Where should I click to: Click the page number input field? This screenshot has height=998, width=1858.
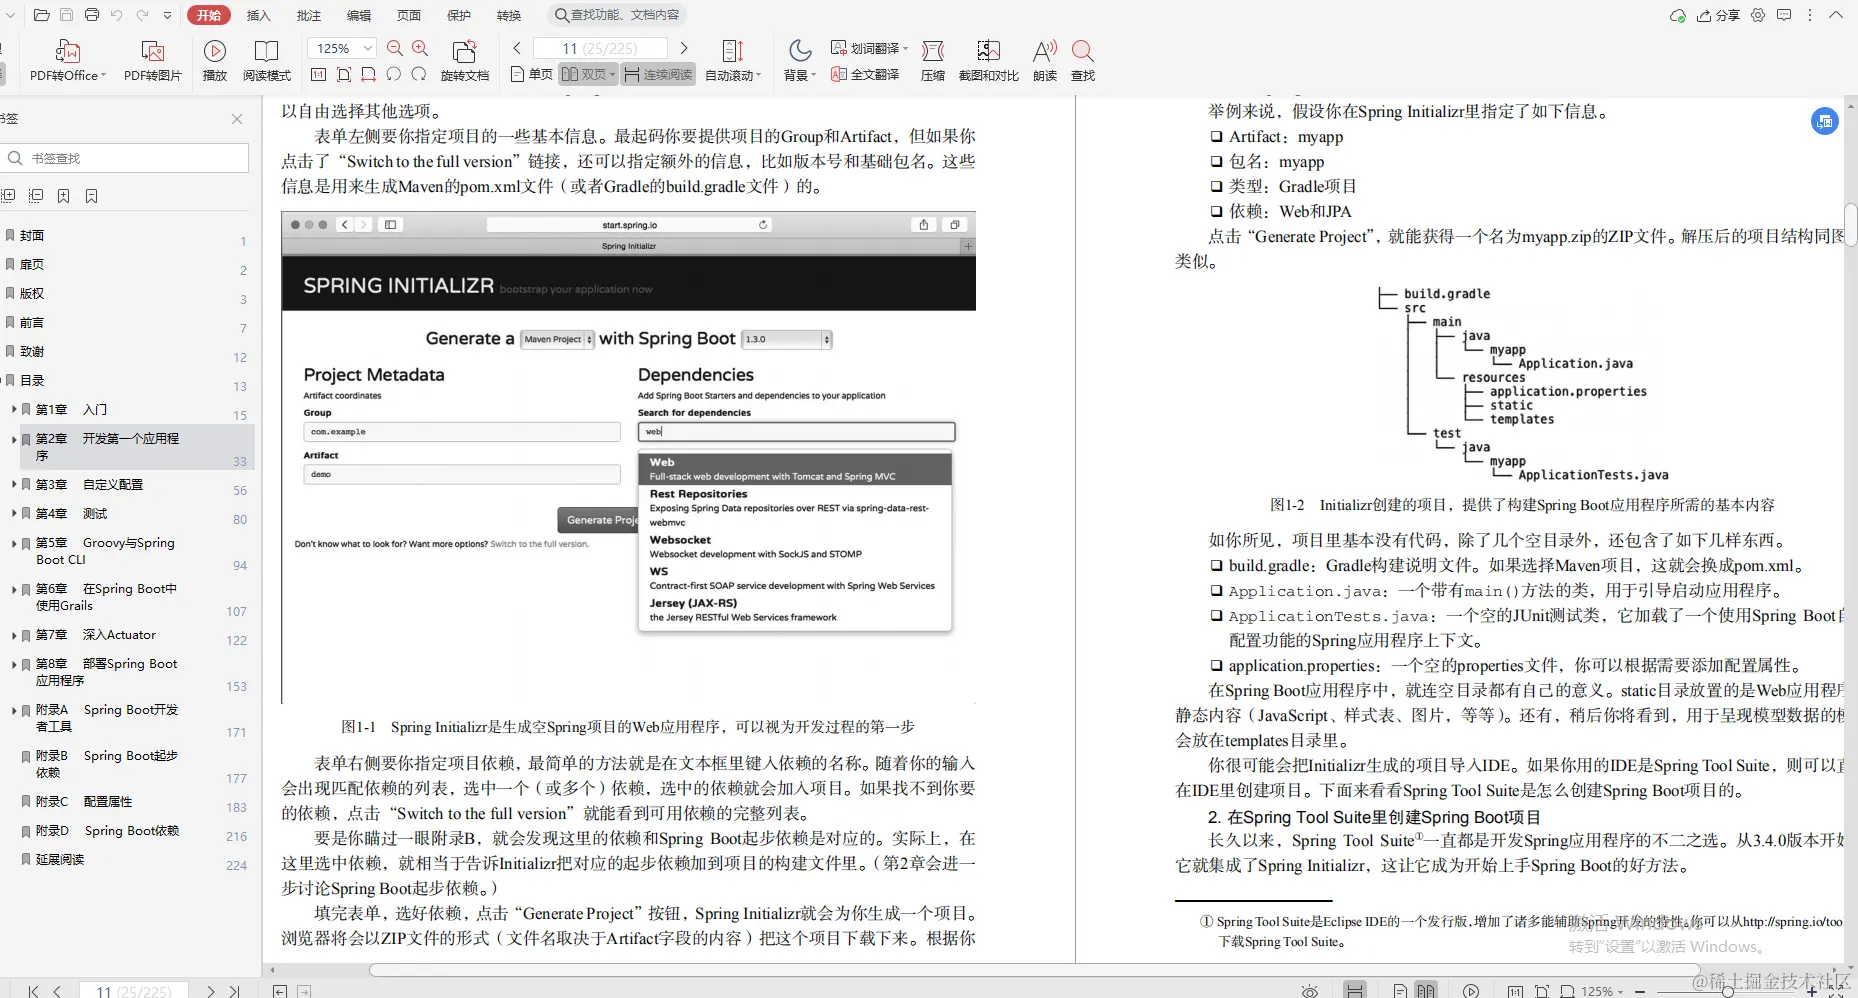pos(600,48)
